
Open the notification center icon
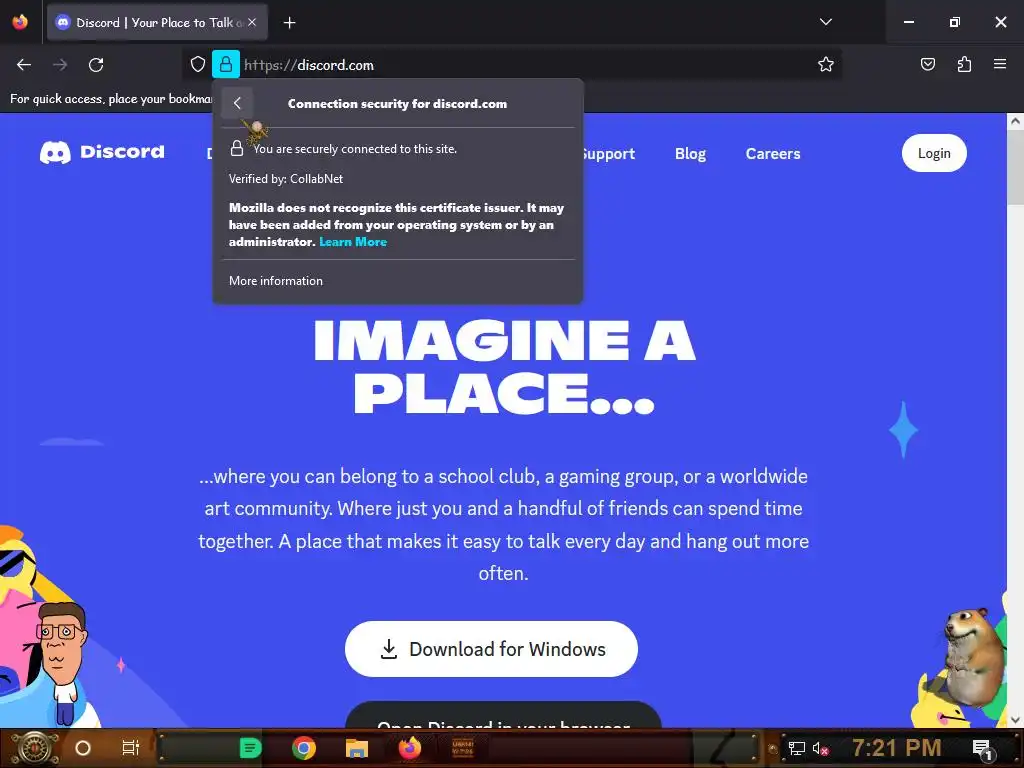coord(982,749)
